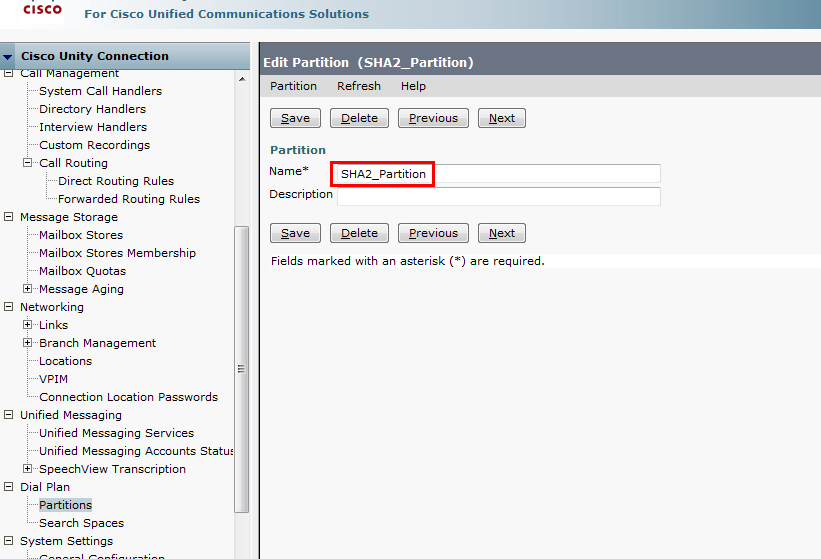Expand the Links node

28,325
